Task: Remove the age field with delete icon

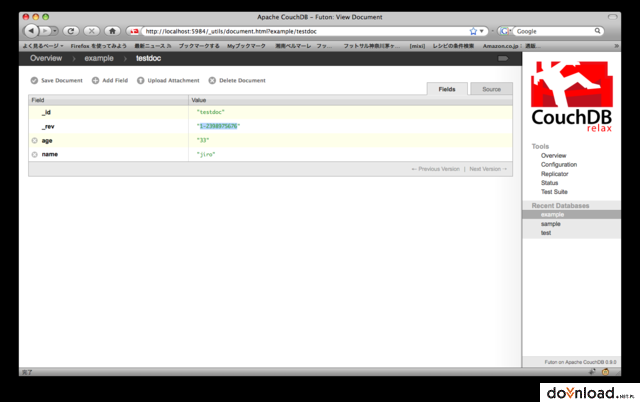Action: point(35,140)
